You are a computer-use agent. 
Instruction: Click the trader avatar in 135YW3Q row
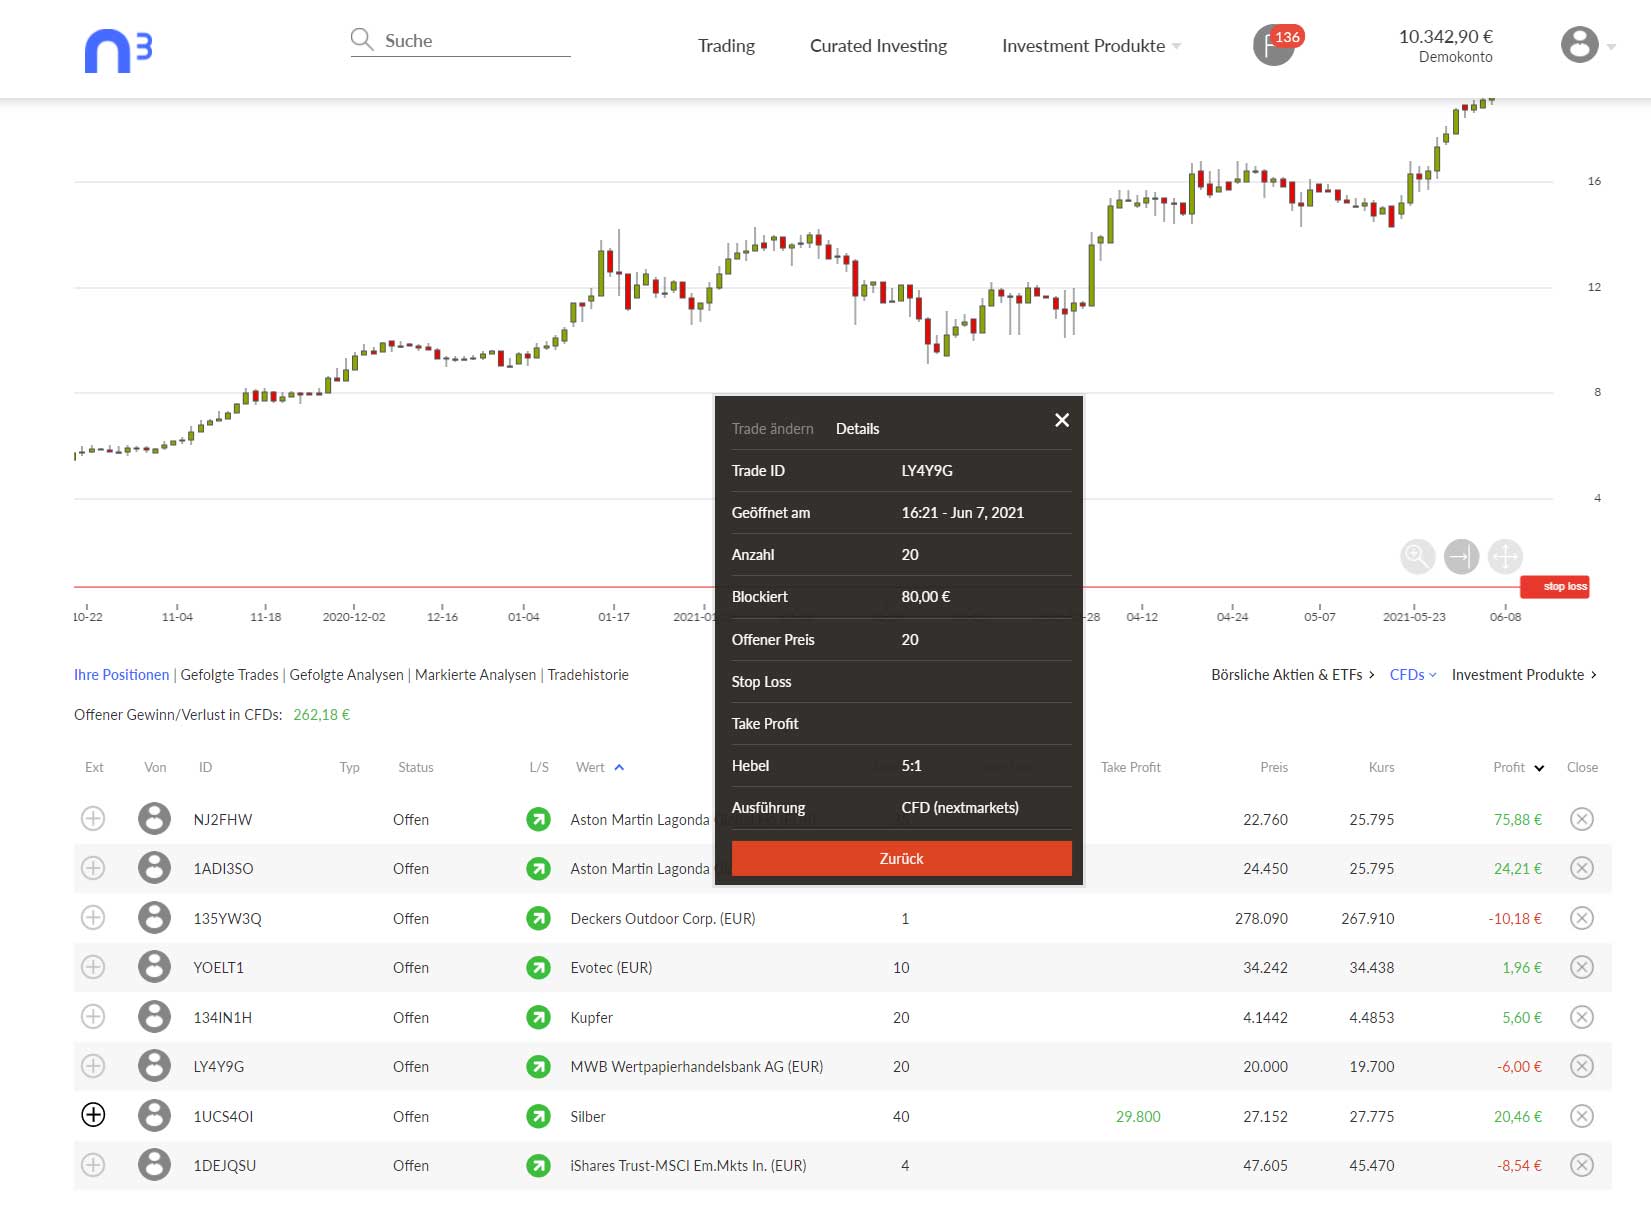pos(154,918)
